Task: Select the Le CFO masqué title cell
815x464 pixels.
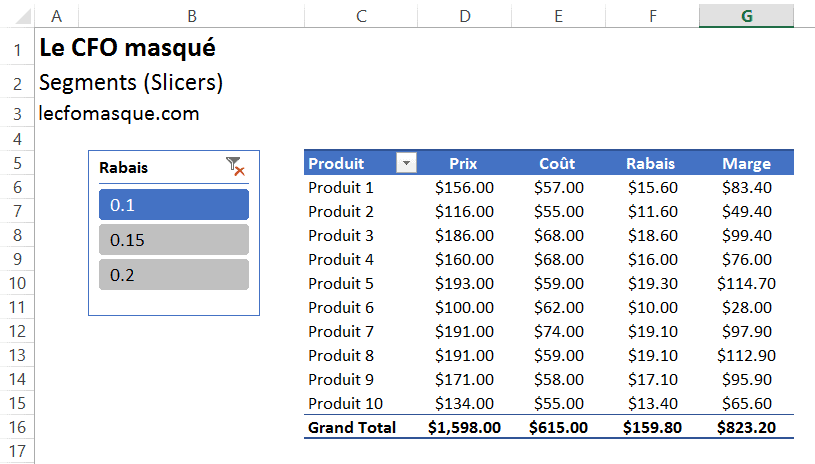Action: (x=126, y=48)
